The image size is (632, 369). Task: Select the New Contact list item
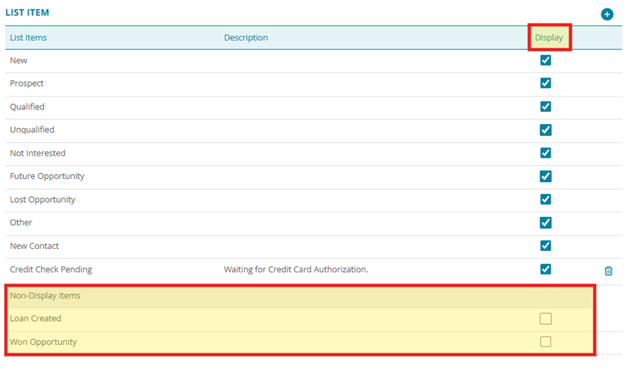[34, 246]
